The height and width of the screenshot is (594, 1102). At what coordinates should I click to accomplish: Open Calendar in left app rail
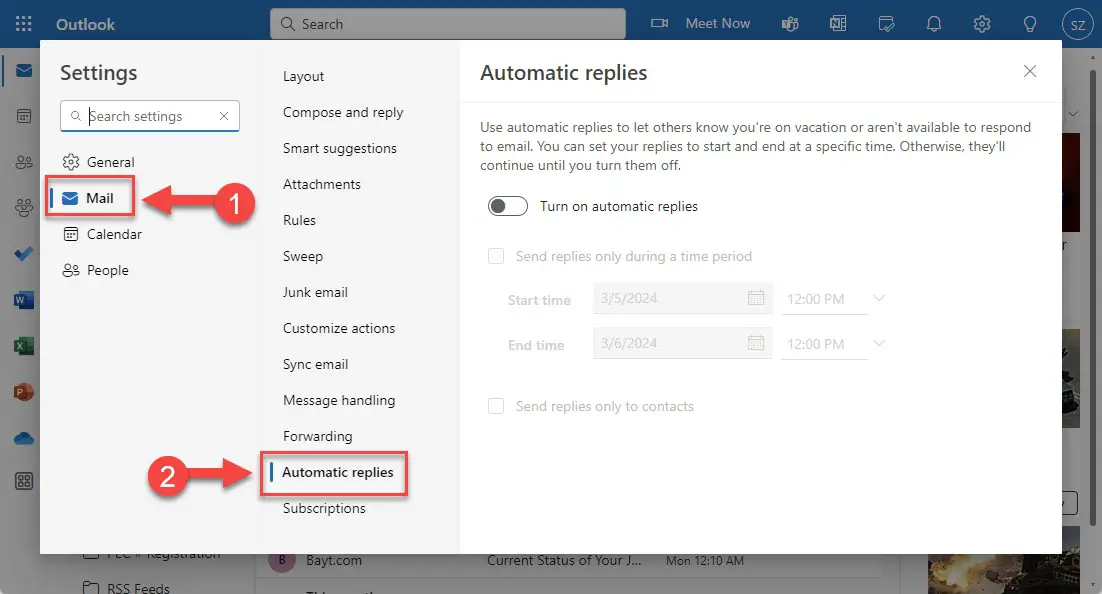pyautogui.click(x=24, y=116)
